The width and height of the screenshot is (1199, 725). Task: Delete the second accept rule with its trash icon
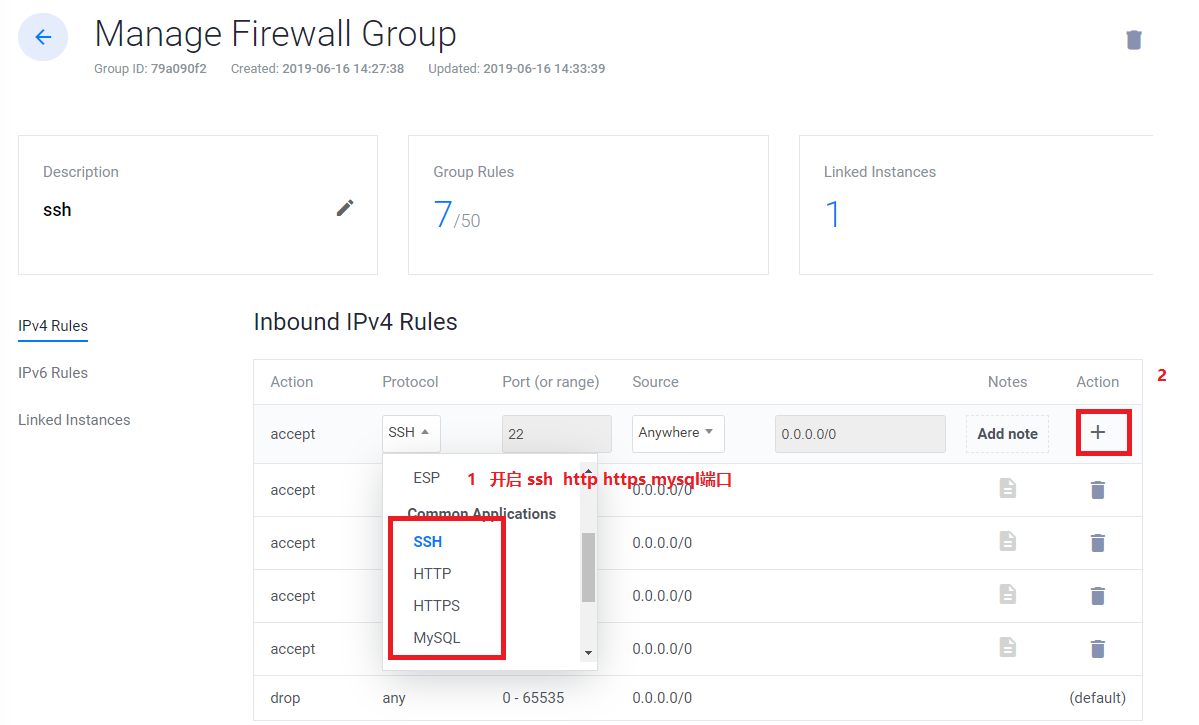(x=1097, y=543)
